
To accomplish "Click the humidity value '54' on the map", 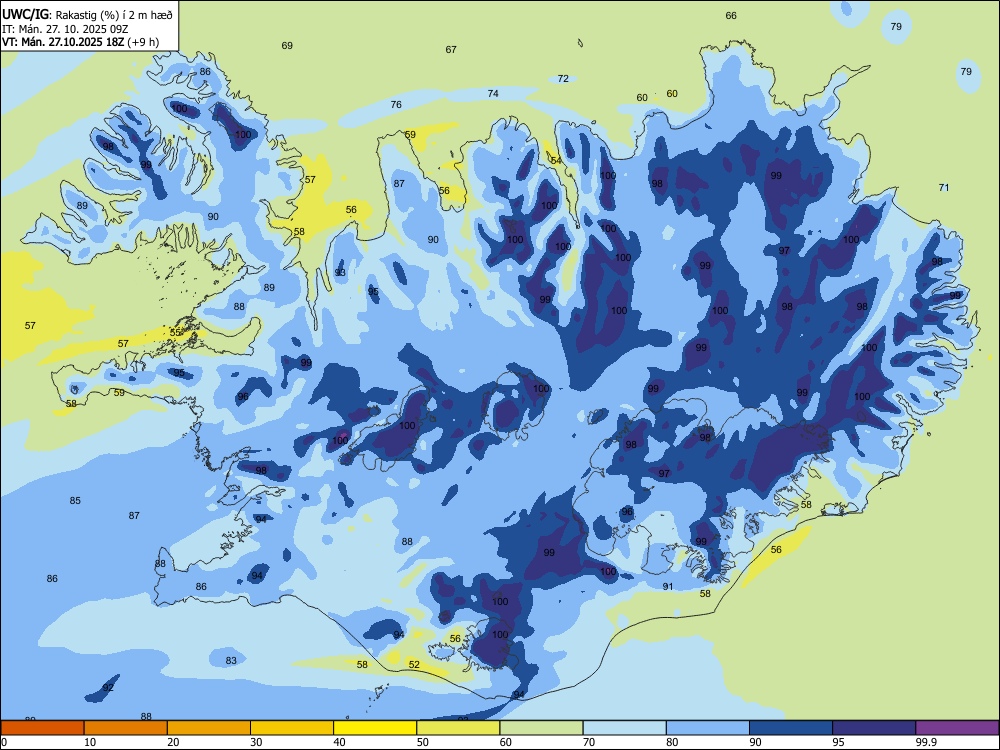I will pyautogui.click(x=556, y=160).
